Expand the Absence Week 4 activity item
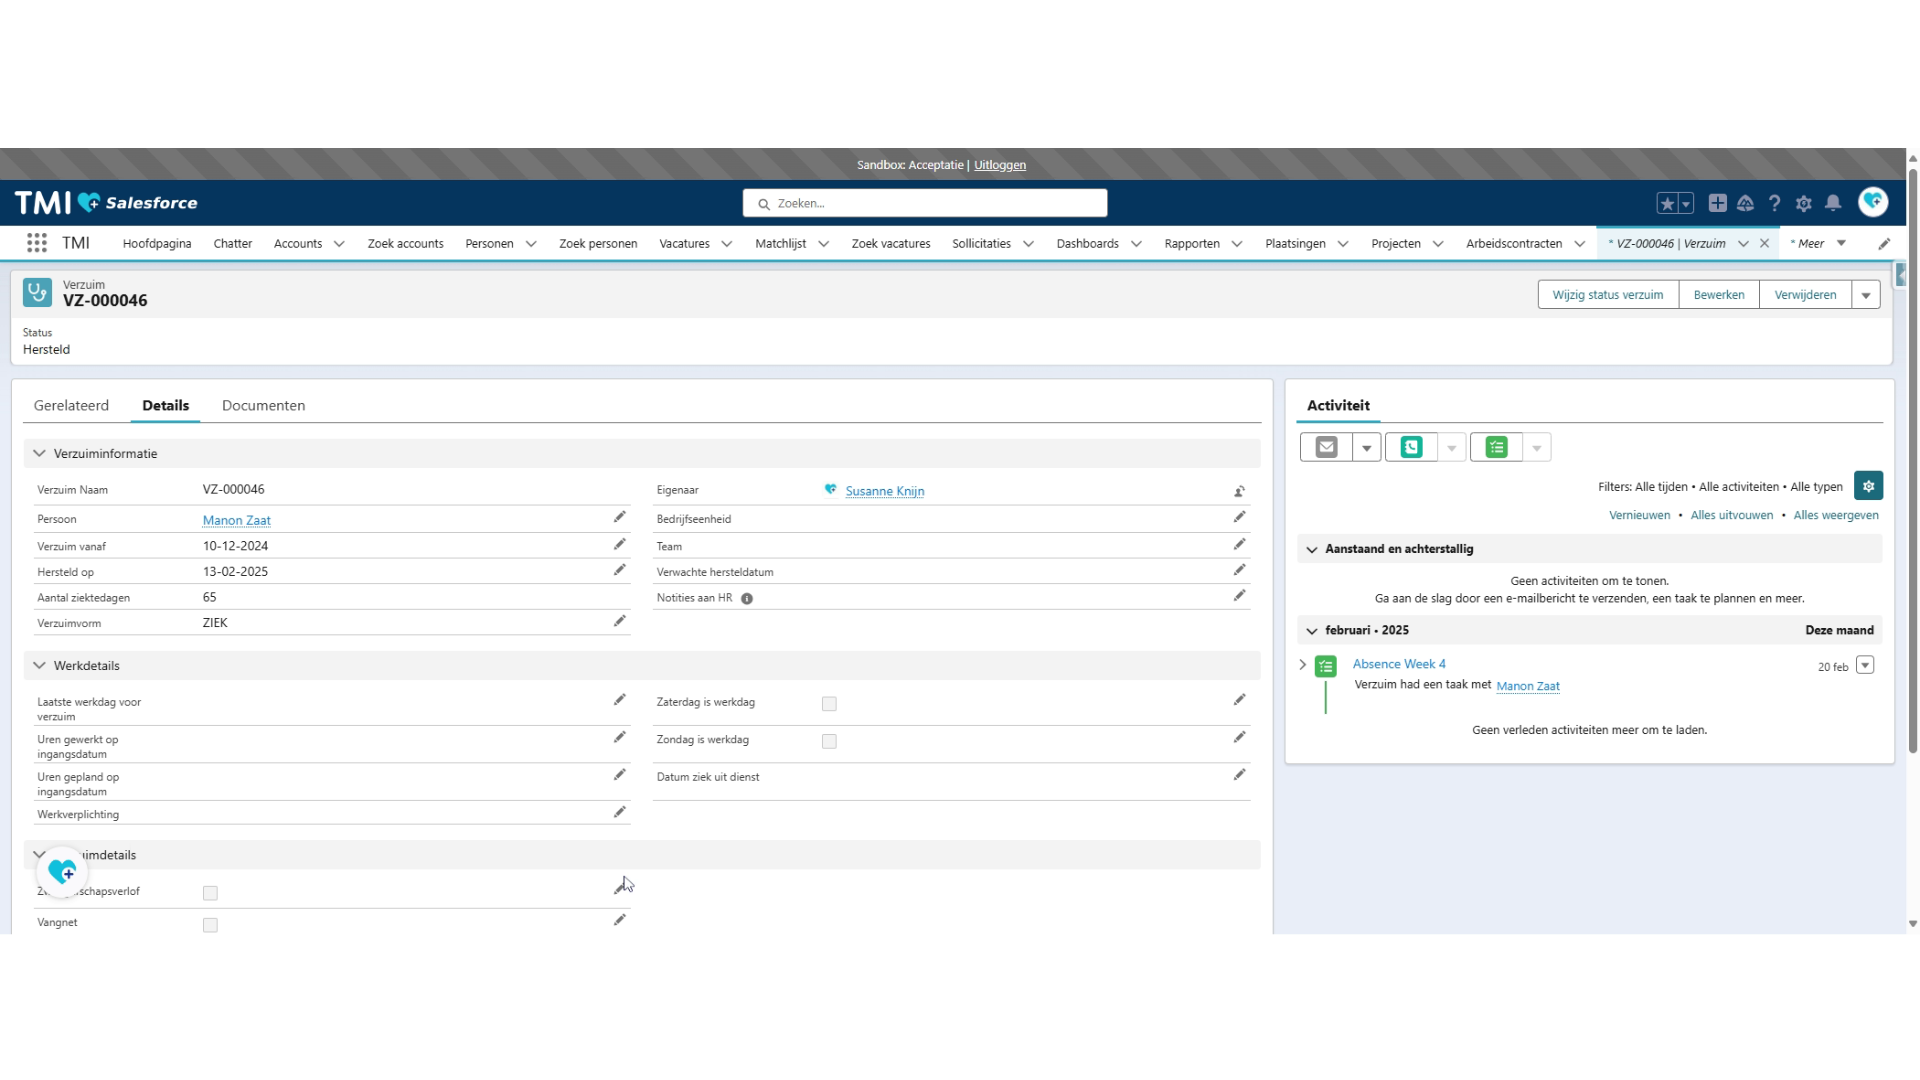This screenshot has height=1080, width=1920. coord(1302,664)
